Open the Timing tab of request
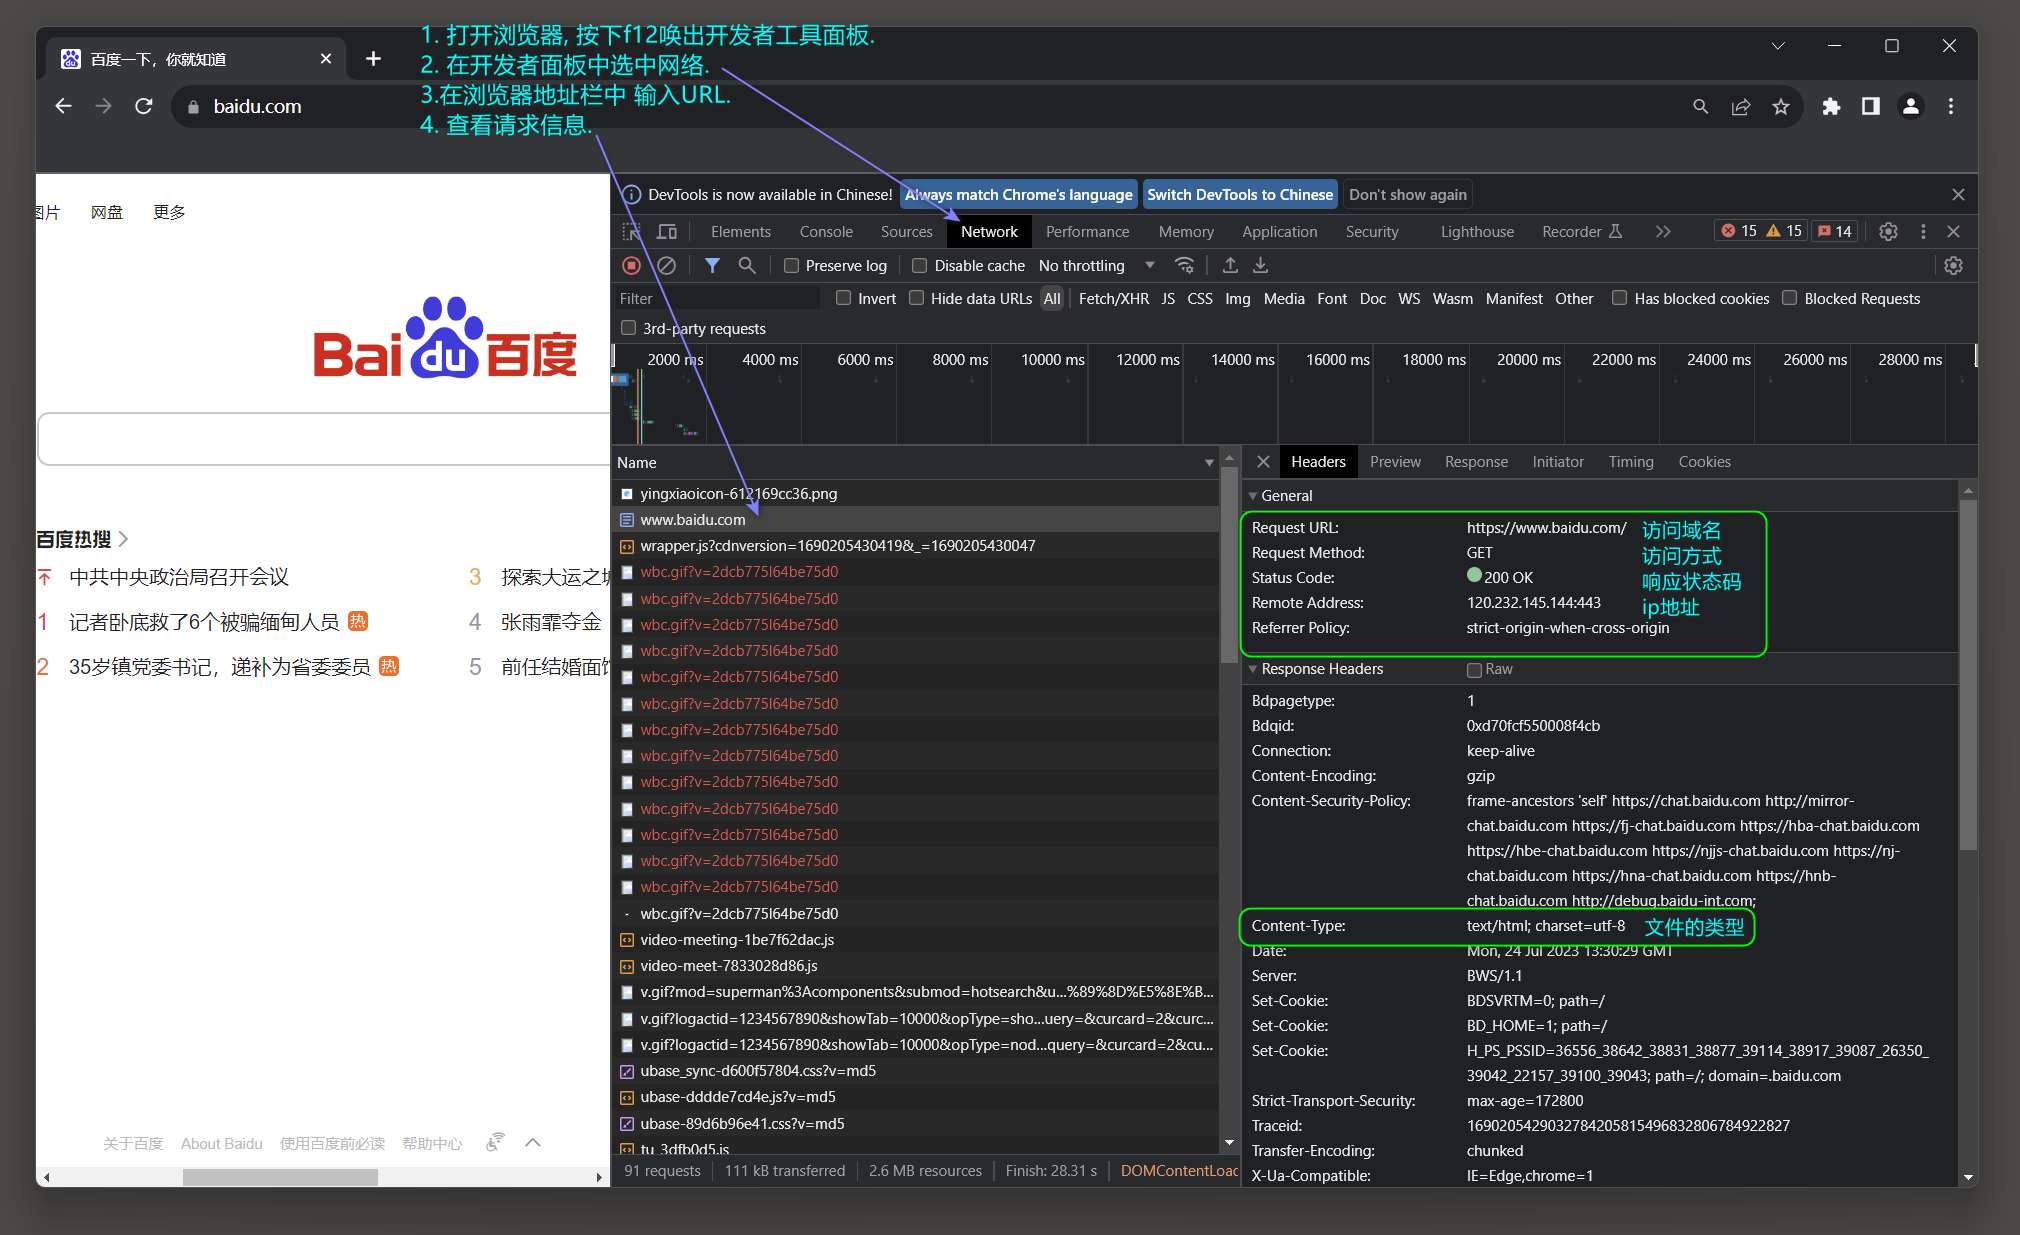 pos(1631,462)
